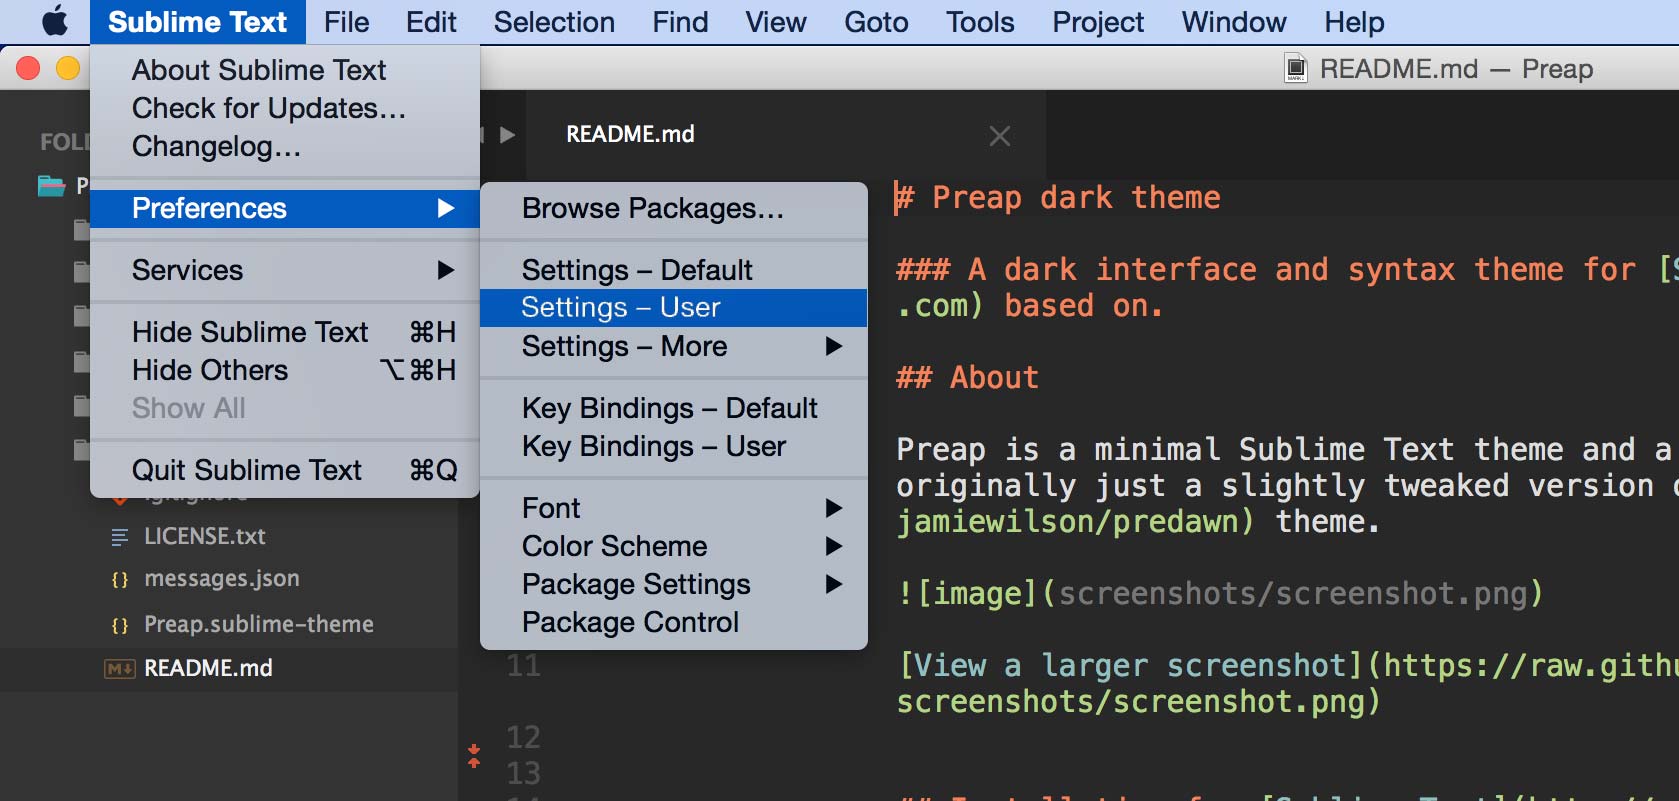Open the Window menu
The width and height of the screenshot is (1679, 801).
[x=1234, y=22]
